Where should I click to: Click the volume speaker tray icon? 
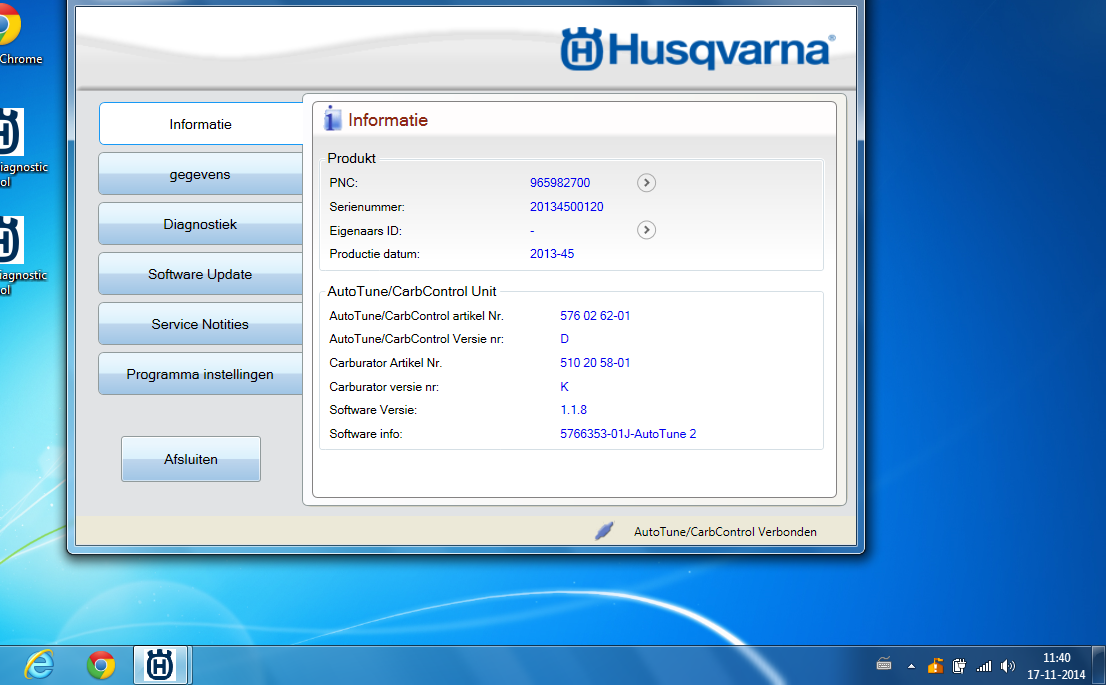click(1008, 666)
